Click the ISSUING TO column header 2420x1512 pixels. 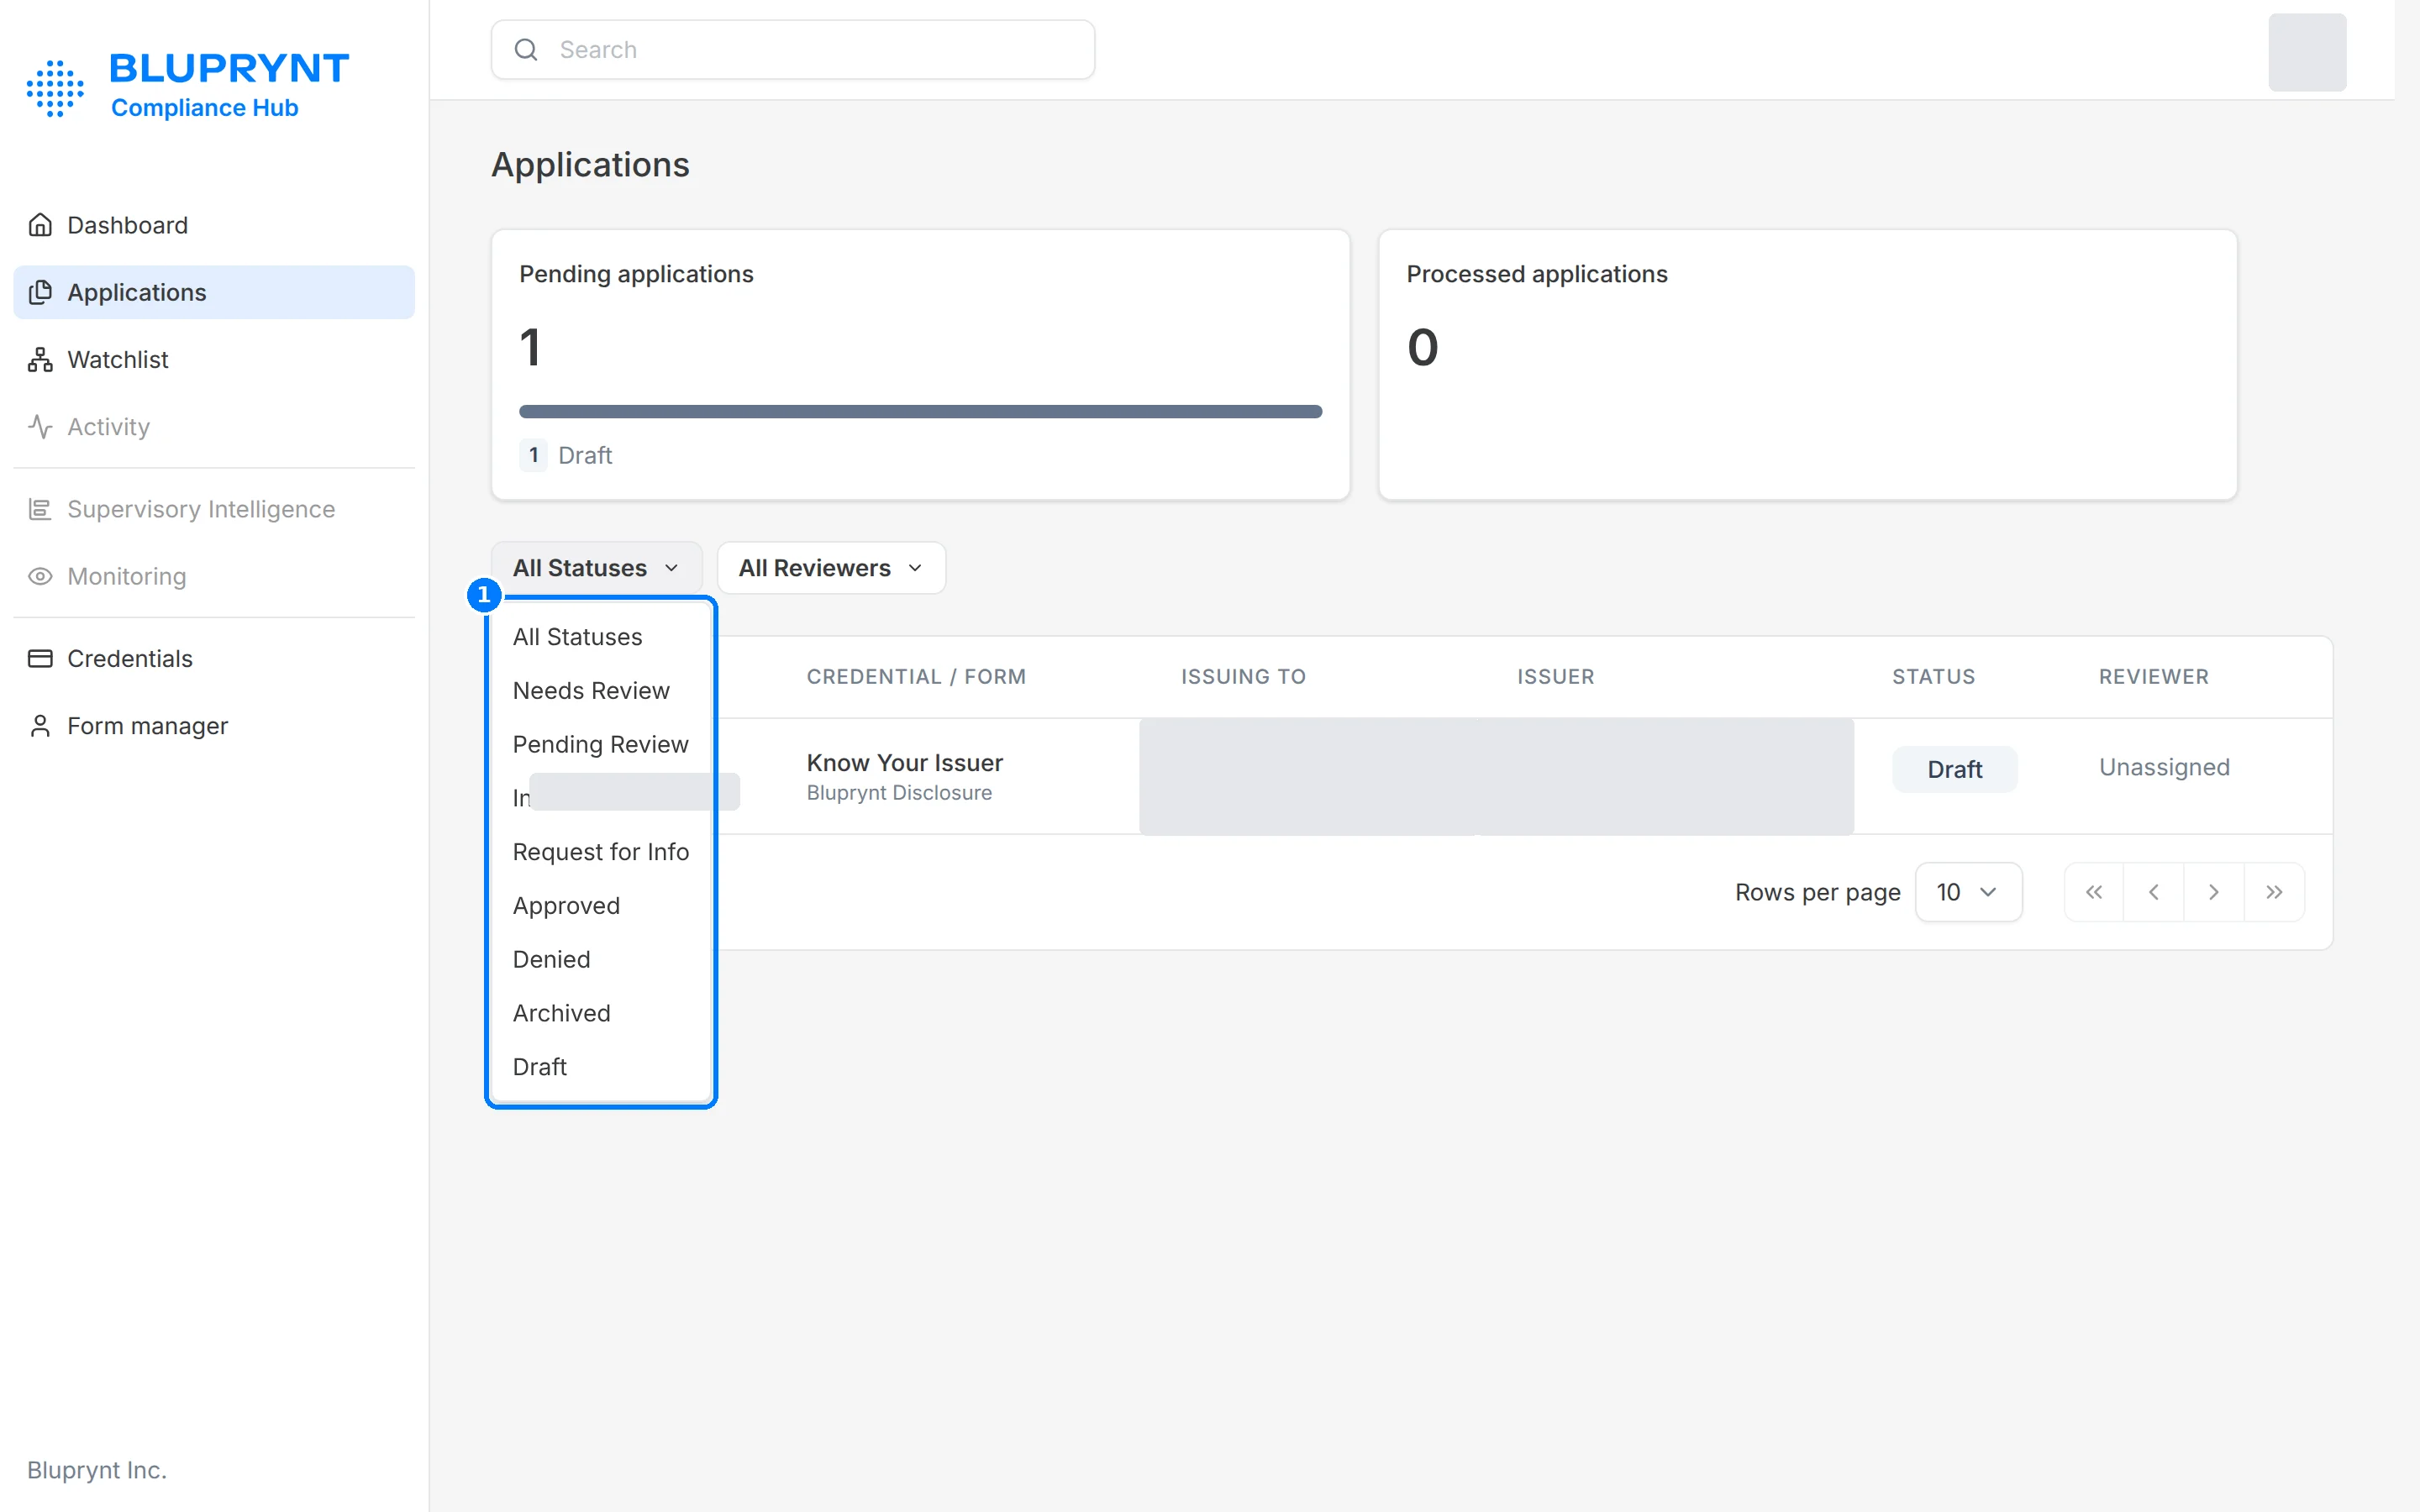tap(1243, 677)
